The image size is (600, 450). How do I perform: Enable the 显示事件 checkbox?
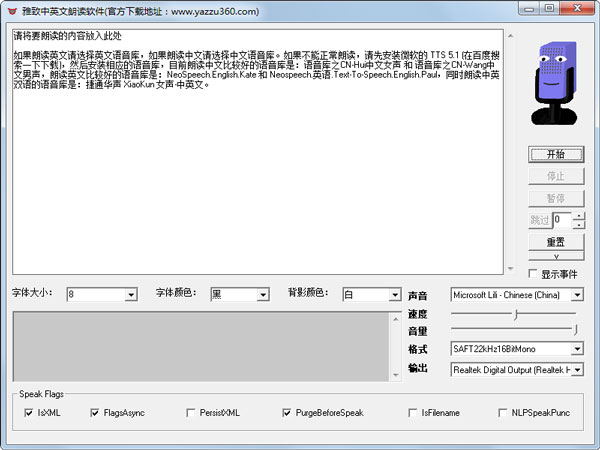click(533, 274)
